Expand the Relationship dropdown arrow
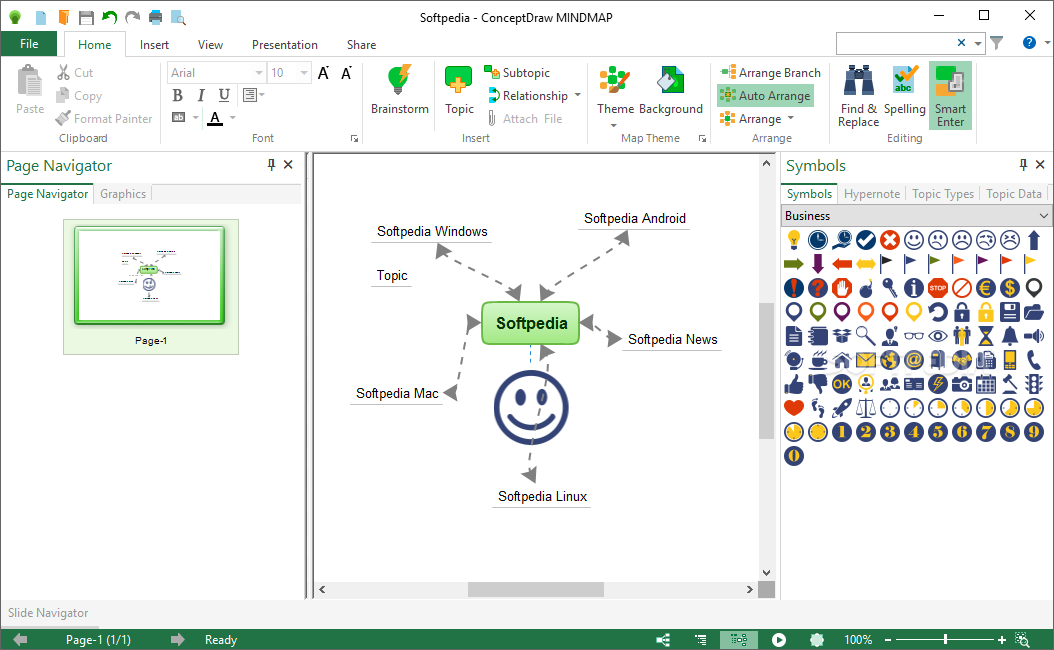Screen dimensions: 1054x650 coord(577,95)
